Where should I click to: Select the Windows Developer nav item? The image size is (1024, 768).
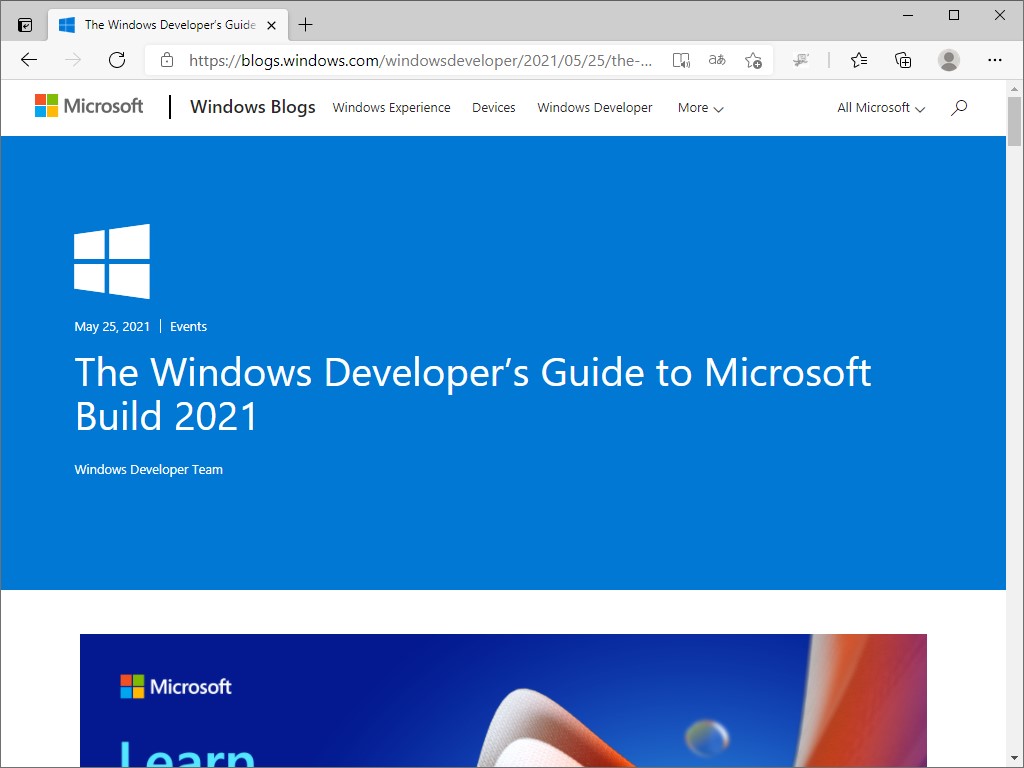pos(594,107)
